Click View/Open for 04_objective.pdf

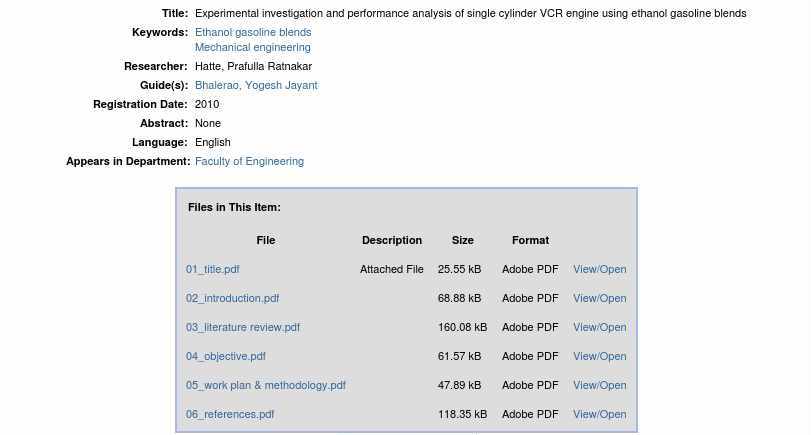click(x=599, y=356)
